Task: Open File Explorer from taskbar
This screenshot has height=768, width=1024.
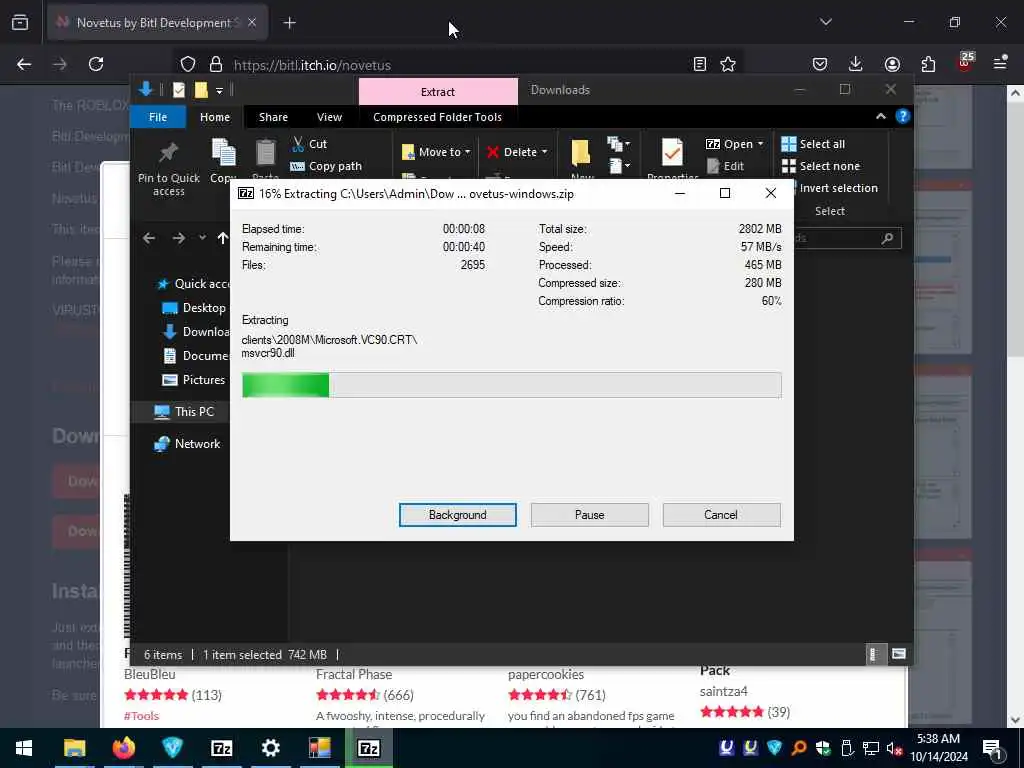Action: (x=74, y=748)
